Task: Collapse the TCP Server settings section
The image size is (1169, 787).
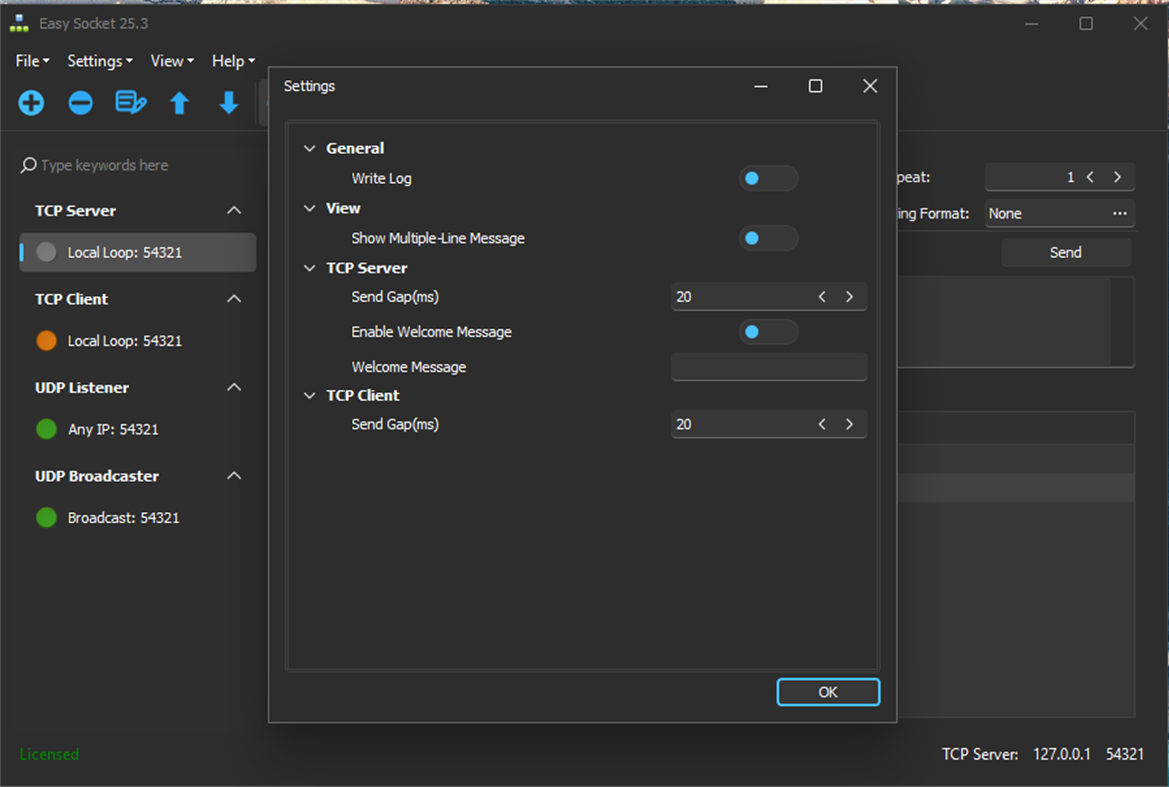Action: (309, 268)
